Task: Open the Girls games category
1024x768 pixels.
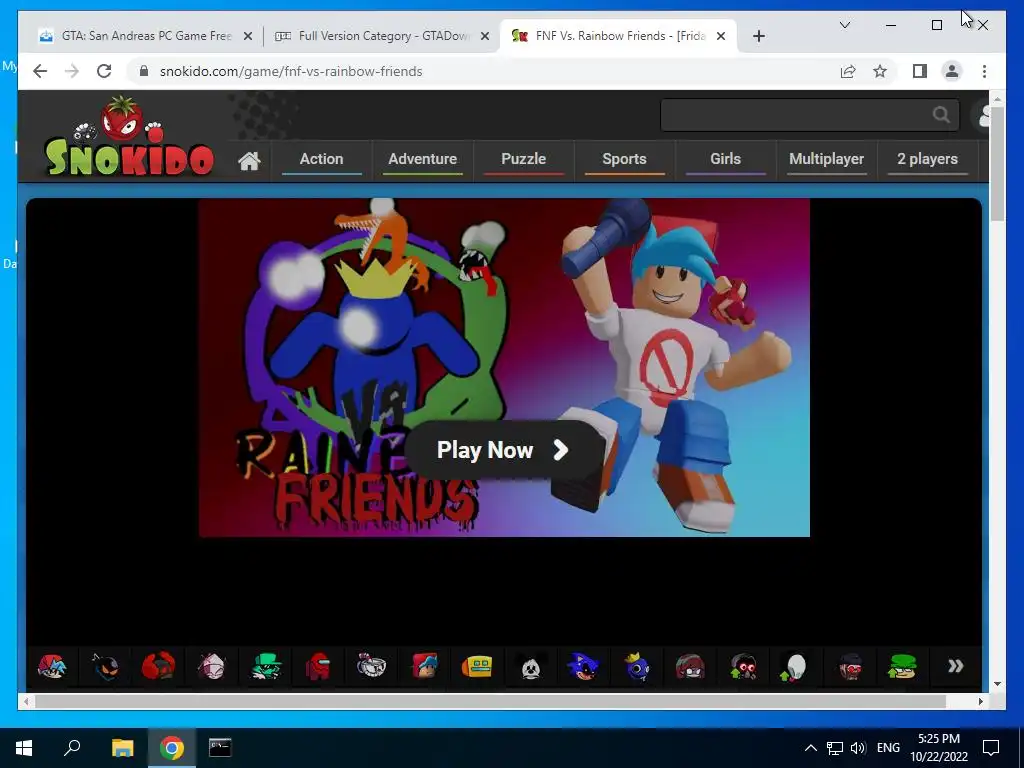Action: (x=726, y=159)
